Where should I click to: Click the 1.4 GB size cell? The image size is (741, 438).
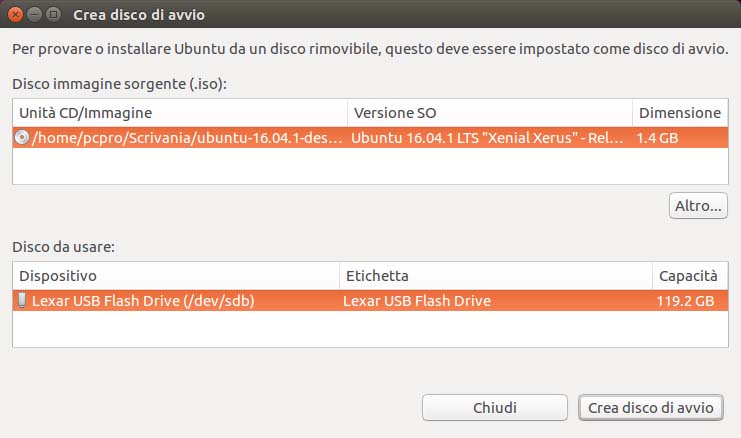pyautogui.click(x=658, y=138)
